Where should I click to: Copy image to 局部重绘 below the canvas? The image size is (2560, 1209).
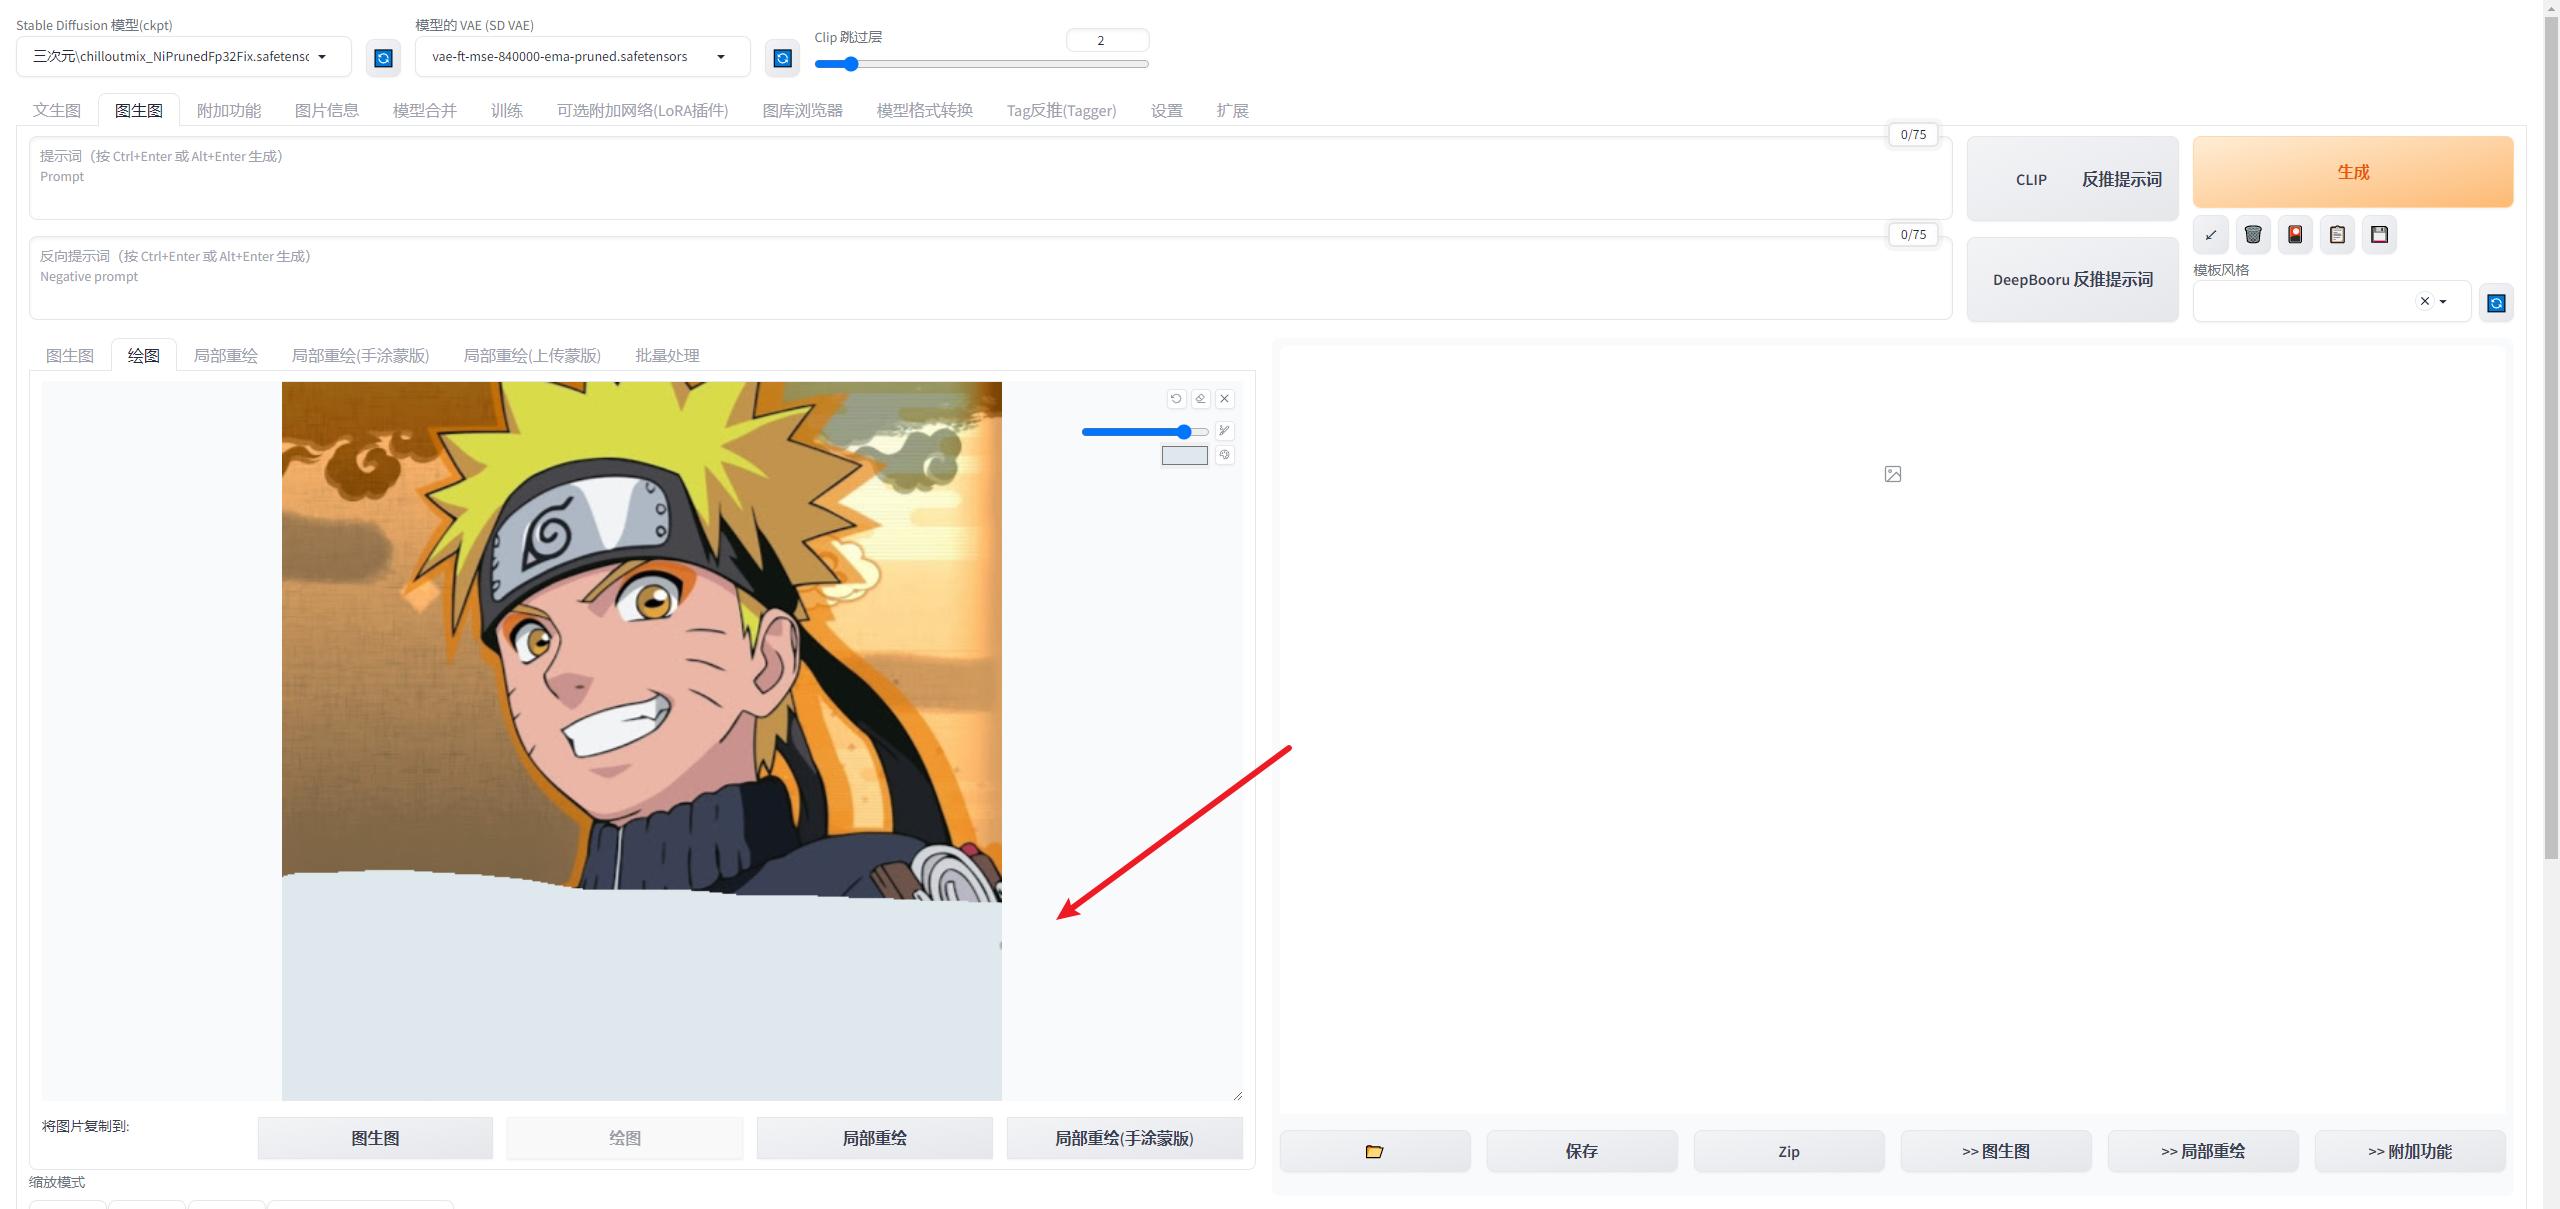coord(875,1138)
